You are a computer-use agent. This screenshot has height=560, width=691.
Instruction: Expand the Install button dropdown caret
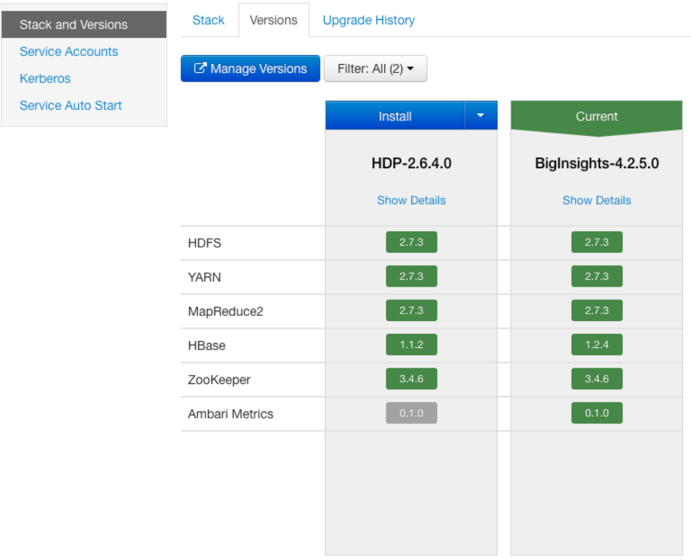pos(480,116)
